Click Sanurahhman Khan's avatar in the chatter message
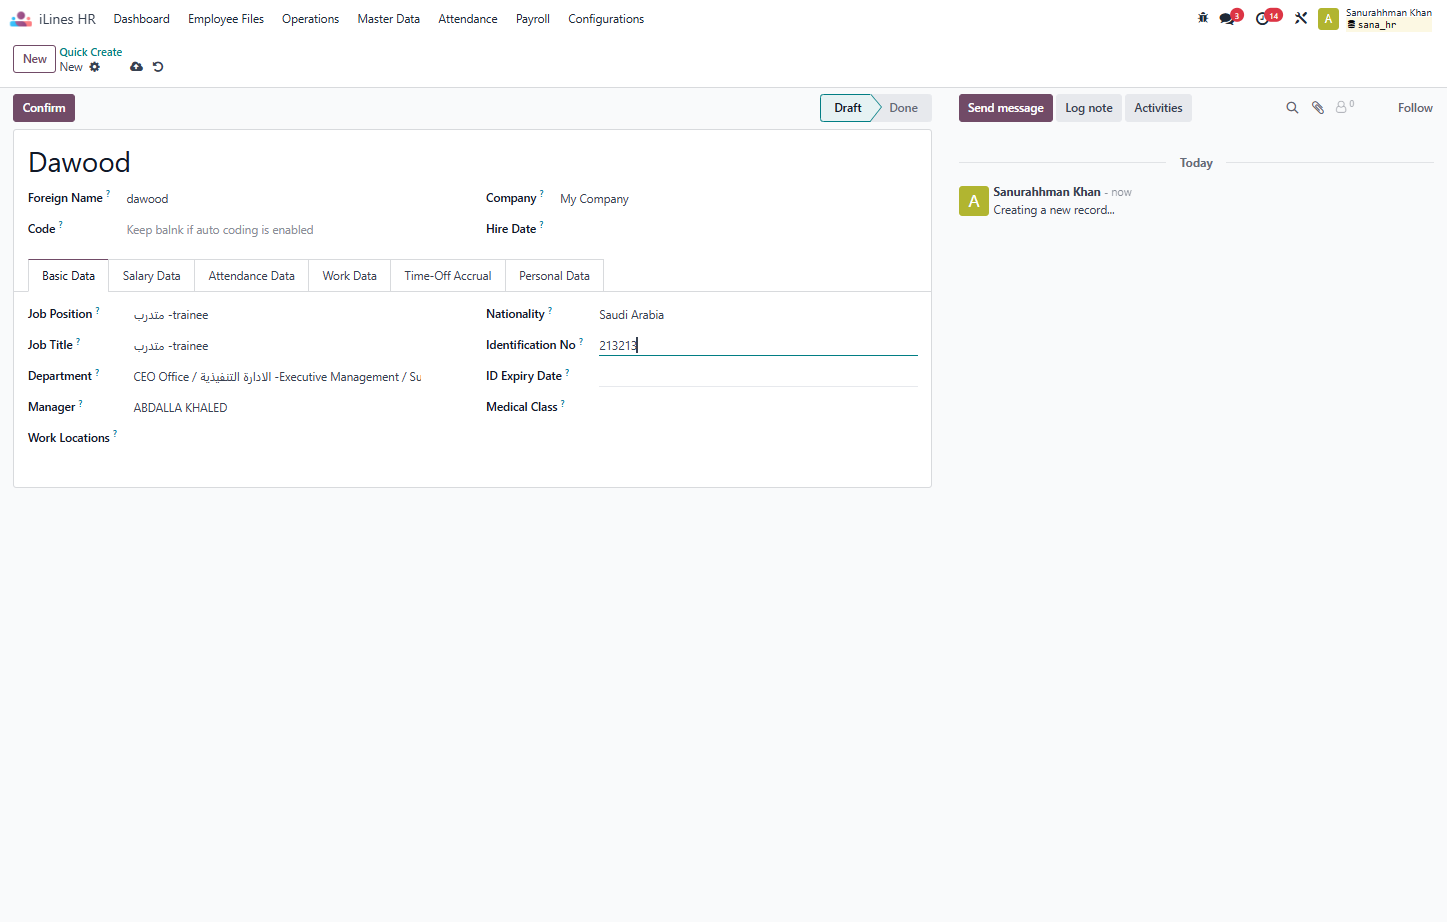The width and height of the screenshot is (1447, 922). point(974,201)
